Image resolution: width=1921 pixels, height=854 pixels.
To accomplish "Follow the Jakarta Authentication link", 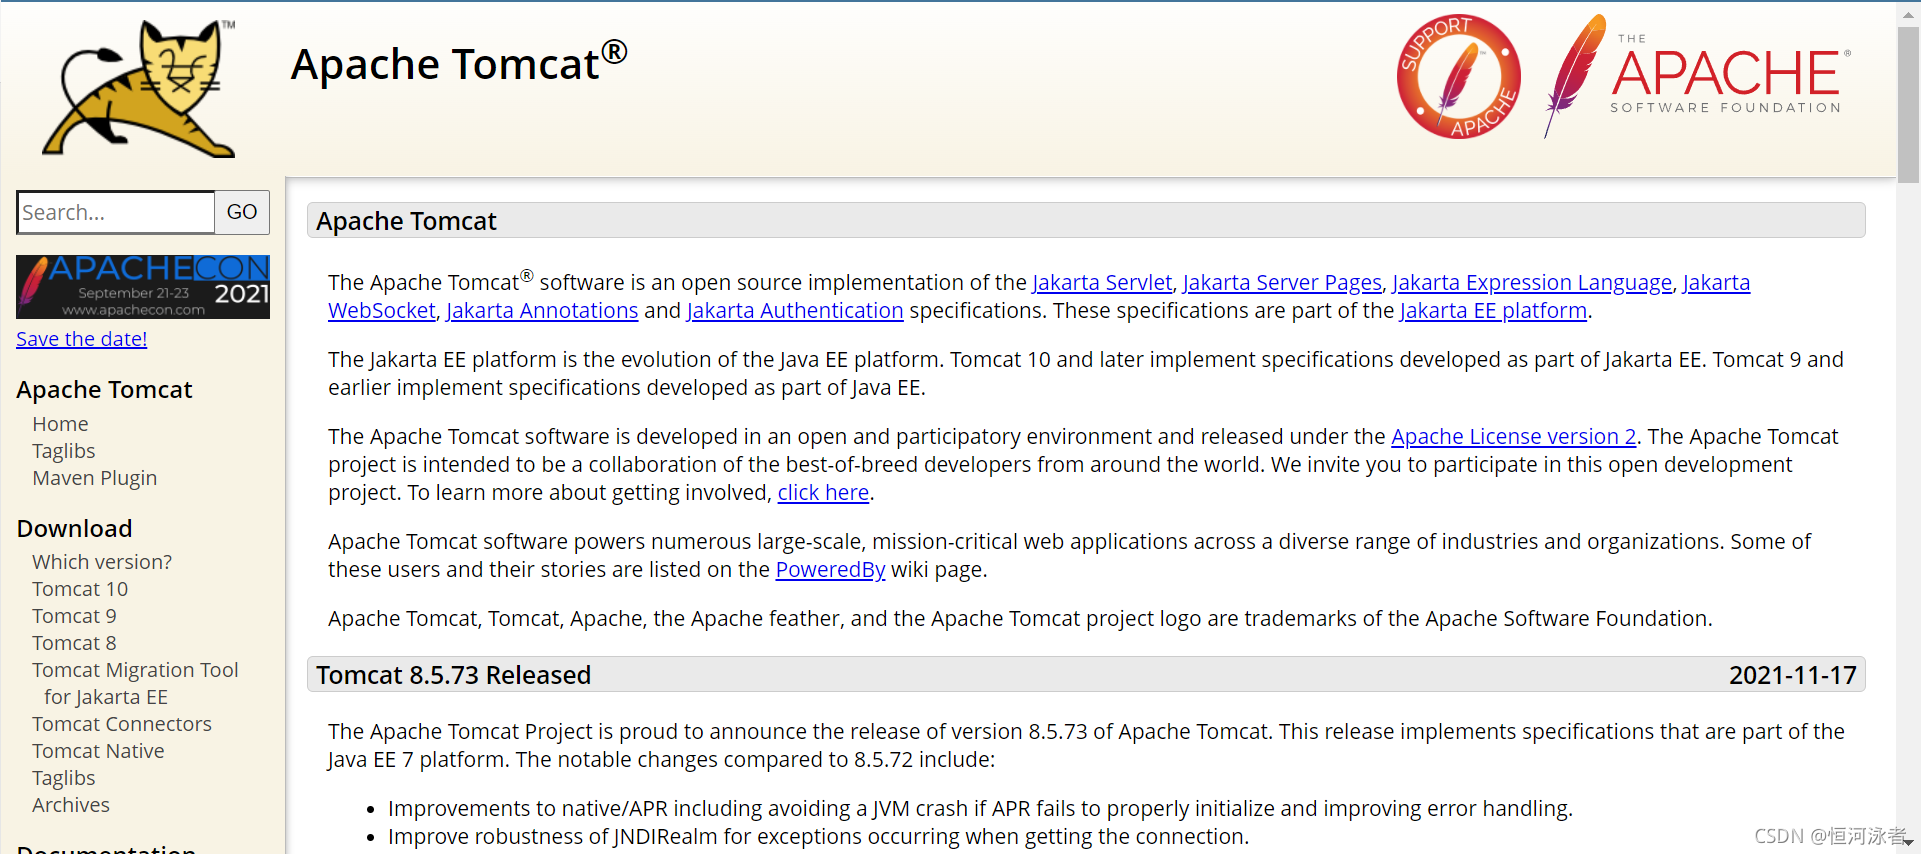I will pos(795,311).
